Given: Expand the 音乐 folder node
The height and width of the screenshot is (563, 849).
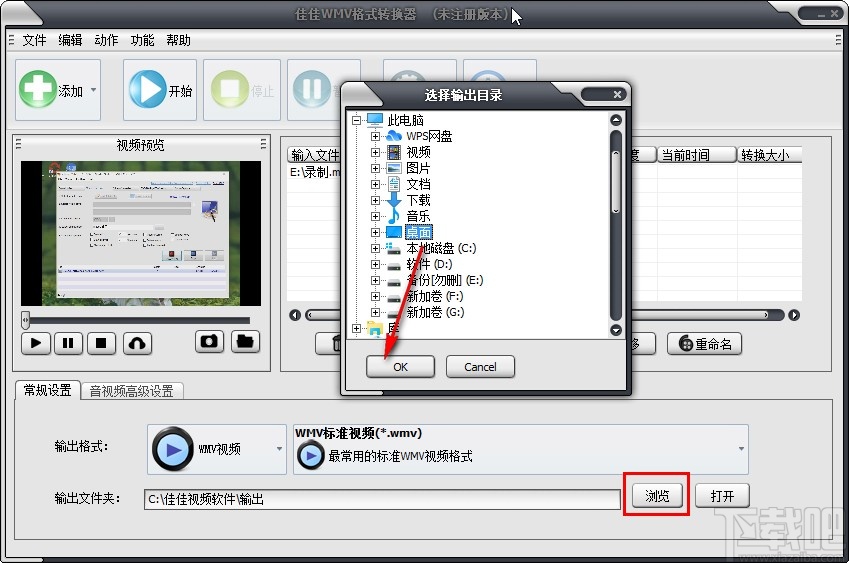Looking at the screenshot, I should (375, 217).
